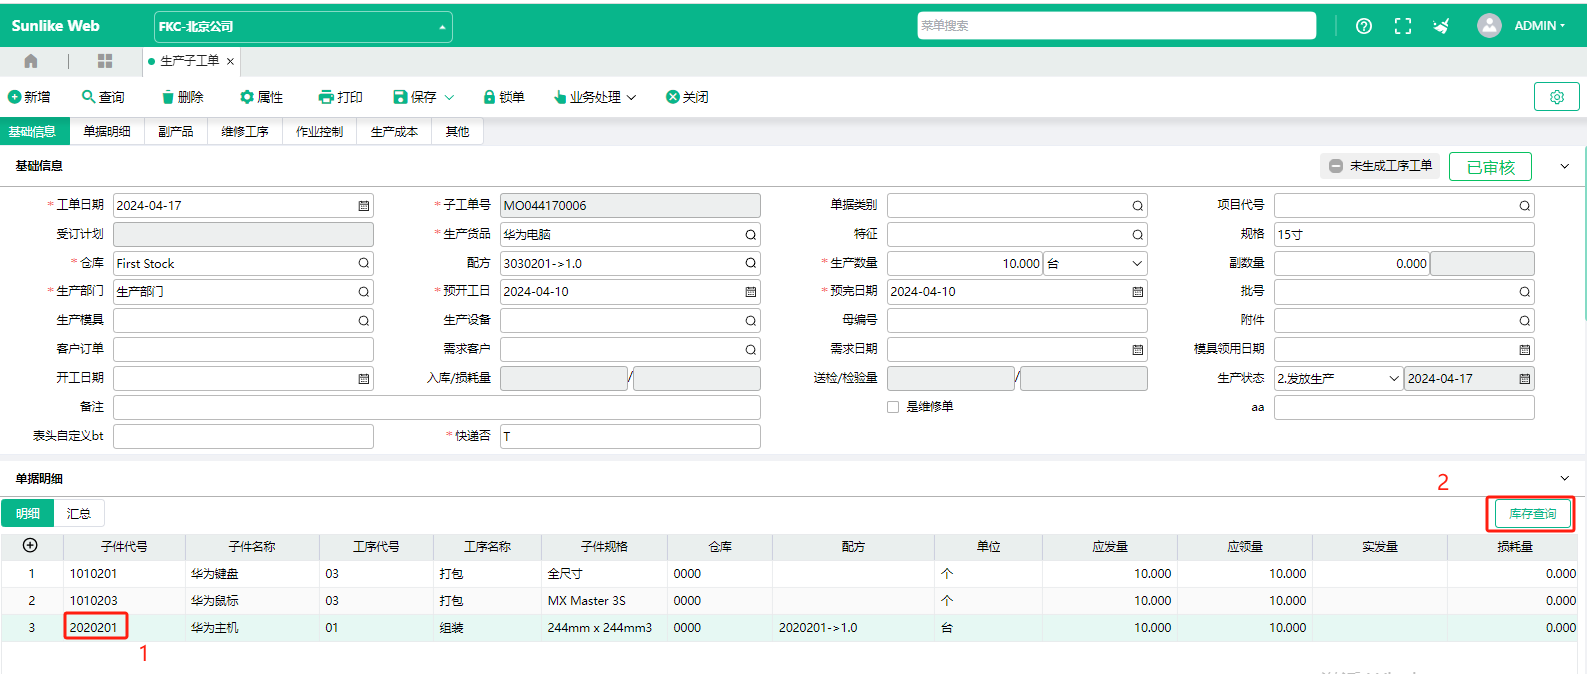Open the 需求日期 calendar picker
Image resolution: width=1587 pixels, height=674 pixels.
(x=1137, y=350)
